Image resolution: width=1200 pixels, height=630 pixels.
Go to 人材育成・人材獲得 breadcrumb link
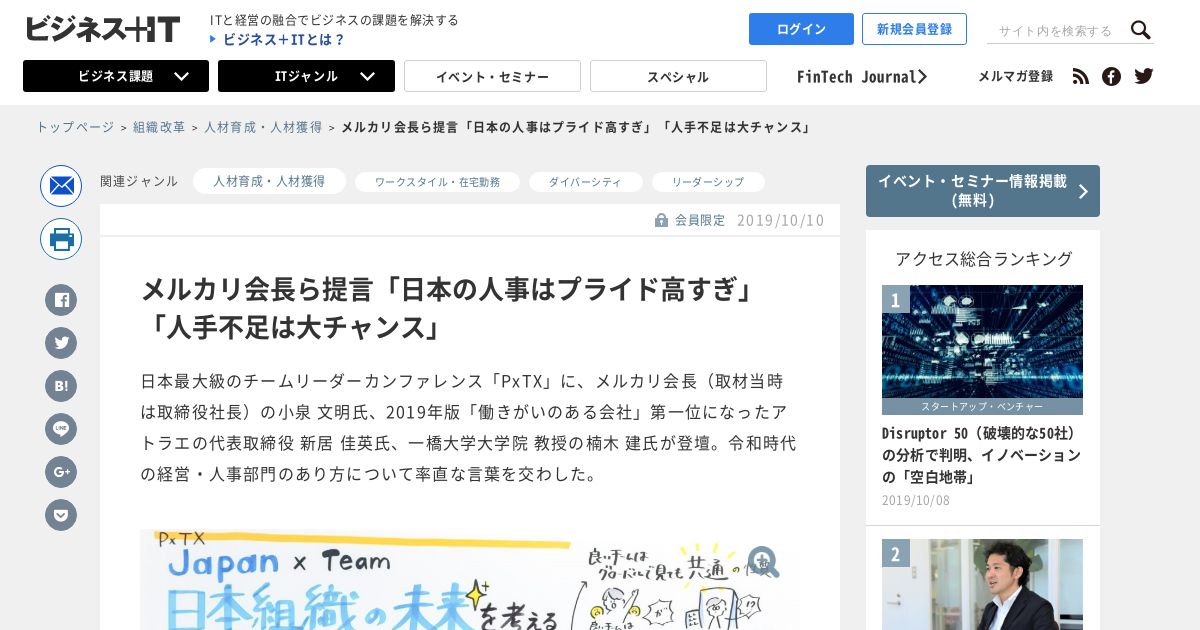click(x=263, y=128)
